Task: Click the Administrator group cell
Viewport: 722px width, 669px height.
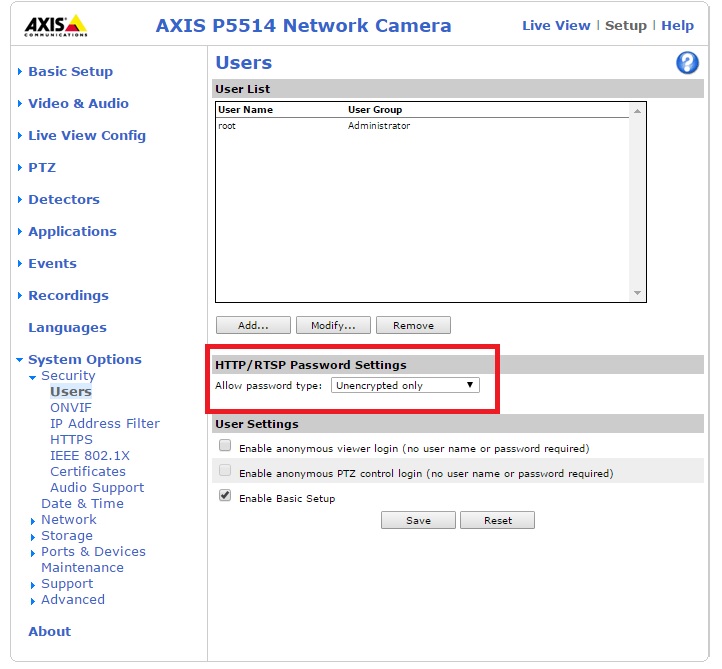Action: pos(379,126)
